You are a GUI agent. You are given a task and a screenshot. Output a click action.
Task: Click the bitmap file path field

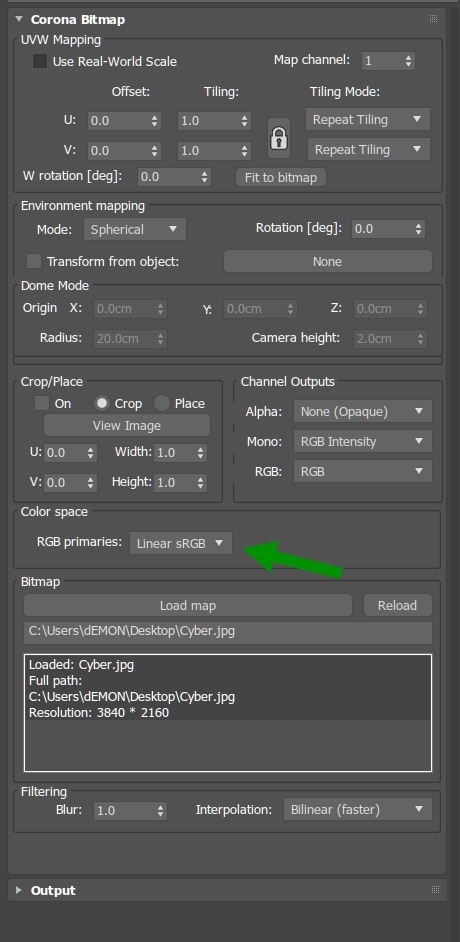click(228, 633)
